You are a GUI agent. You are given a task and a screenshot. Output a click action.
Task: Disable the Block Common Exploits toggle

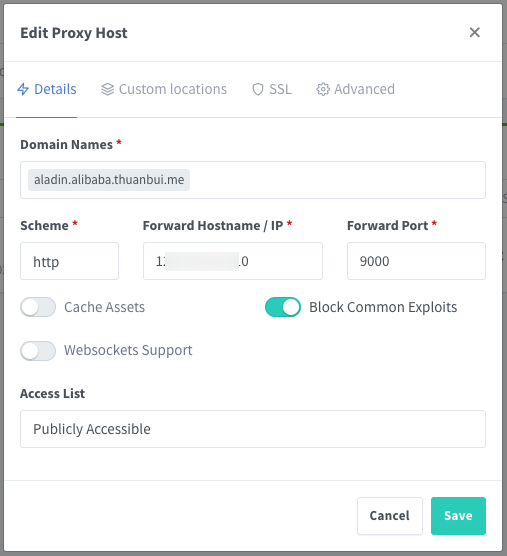(283, 307)
